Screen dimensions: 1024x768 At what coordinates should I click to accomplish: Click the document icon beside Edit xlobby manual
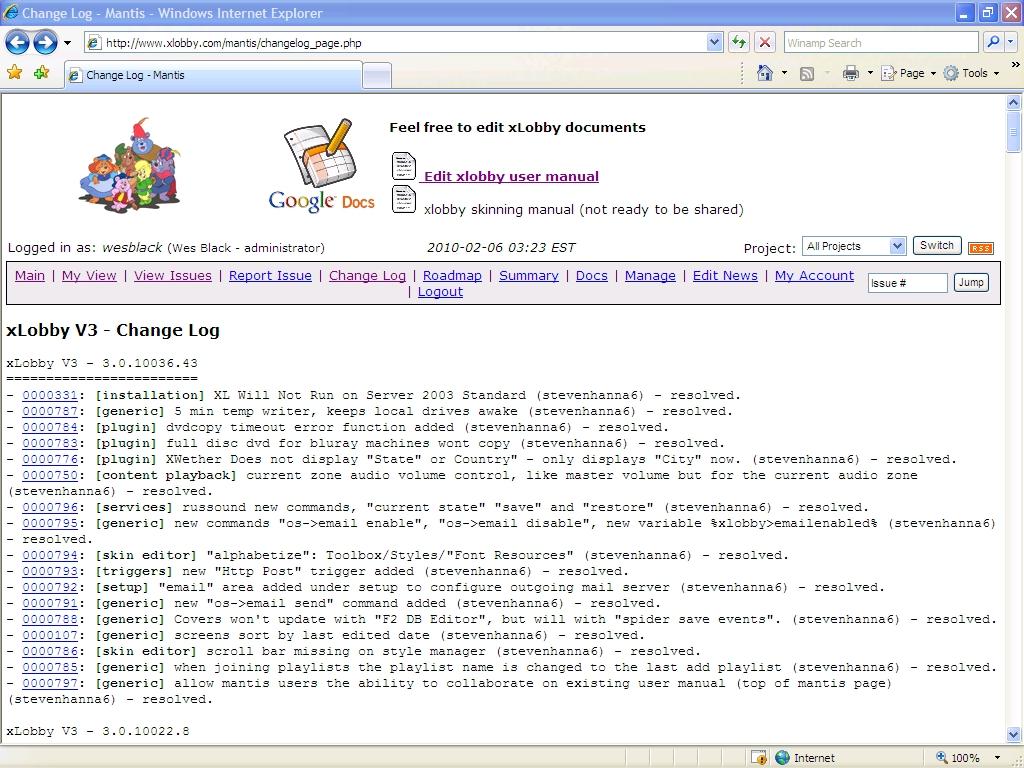[x=404, y=166]
